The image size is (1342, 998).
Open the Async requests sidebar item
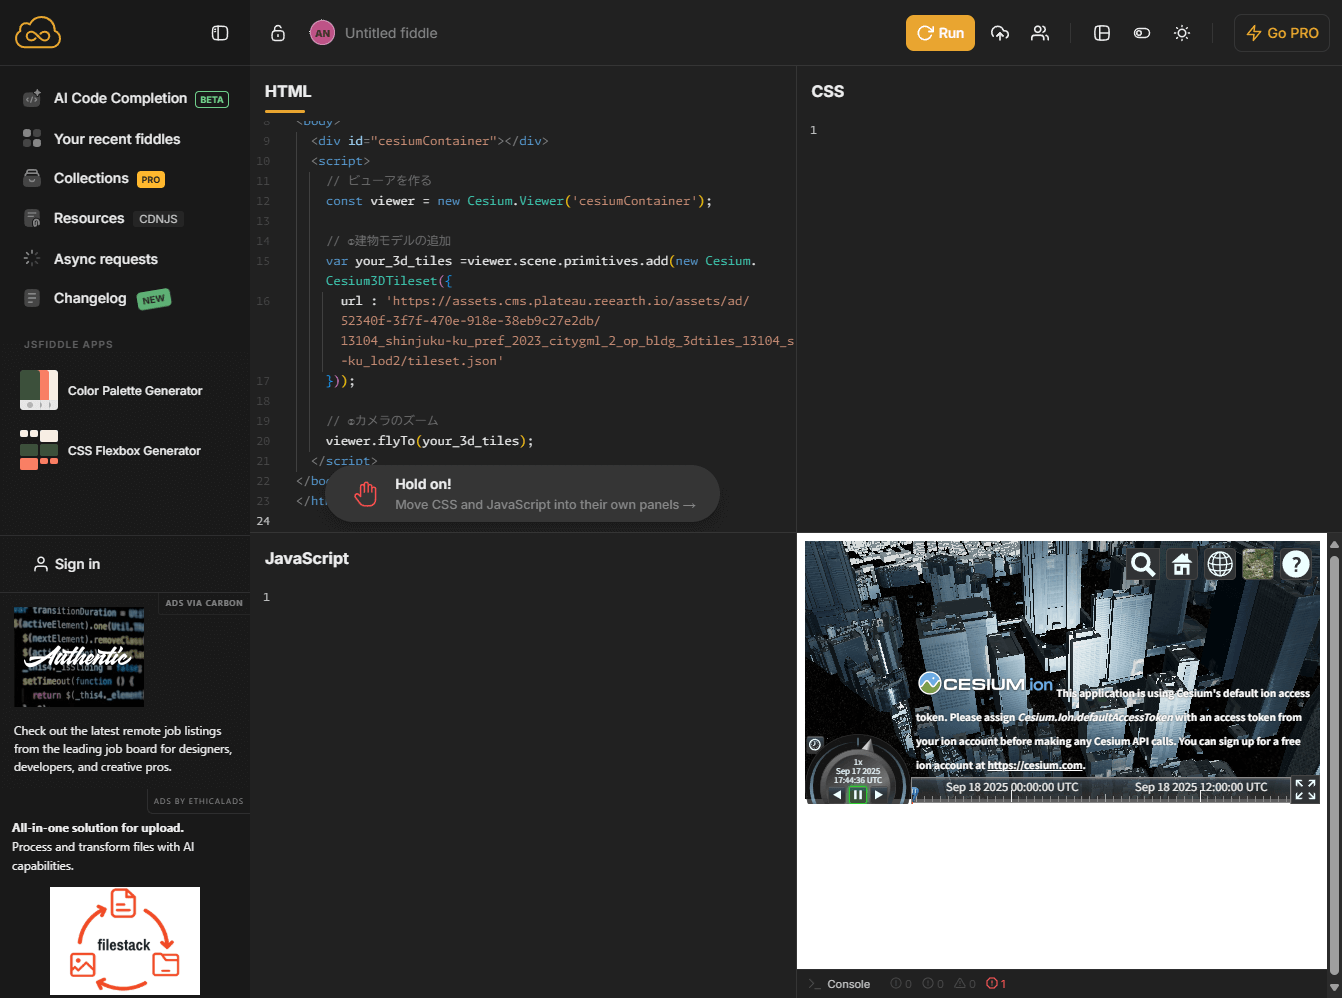(x=105, y=259)
